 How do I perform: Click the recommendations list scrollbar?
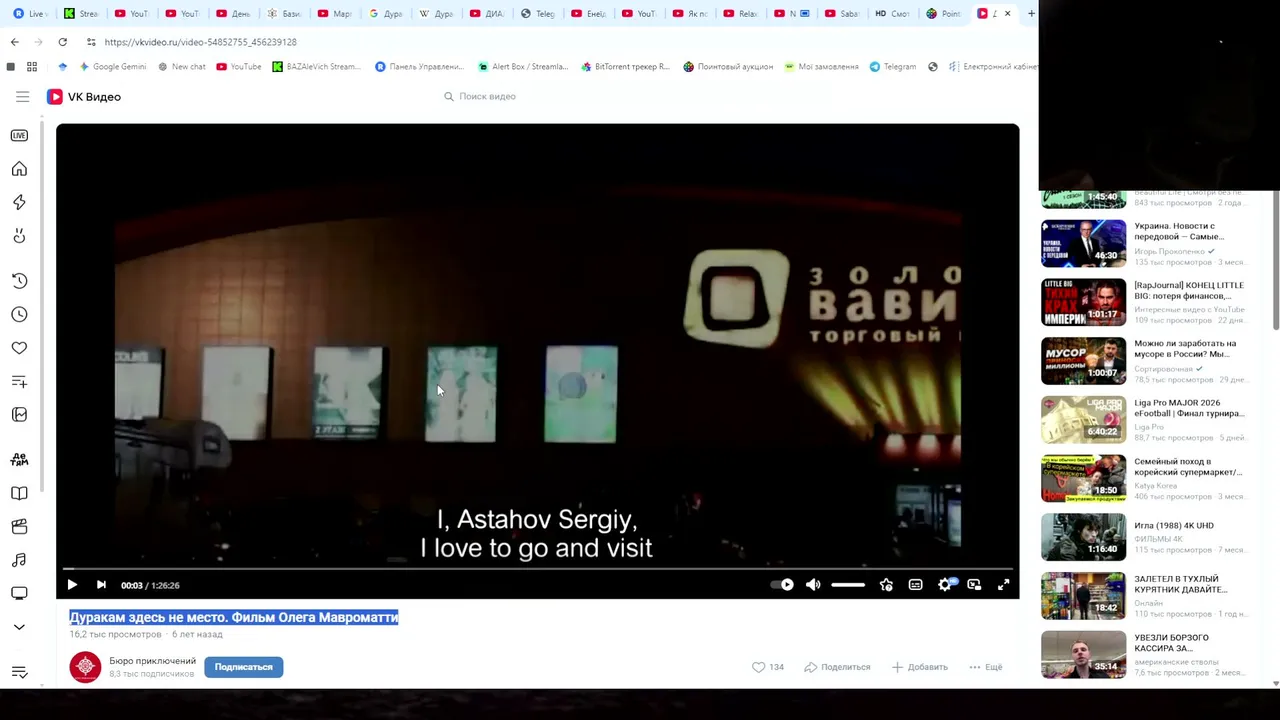pos(1275,260)
